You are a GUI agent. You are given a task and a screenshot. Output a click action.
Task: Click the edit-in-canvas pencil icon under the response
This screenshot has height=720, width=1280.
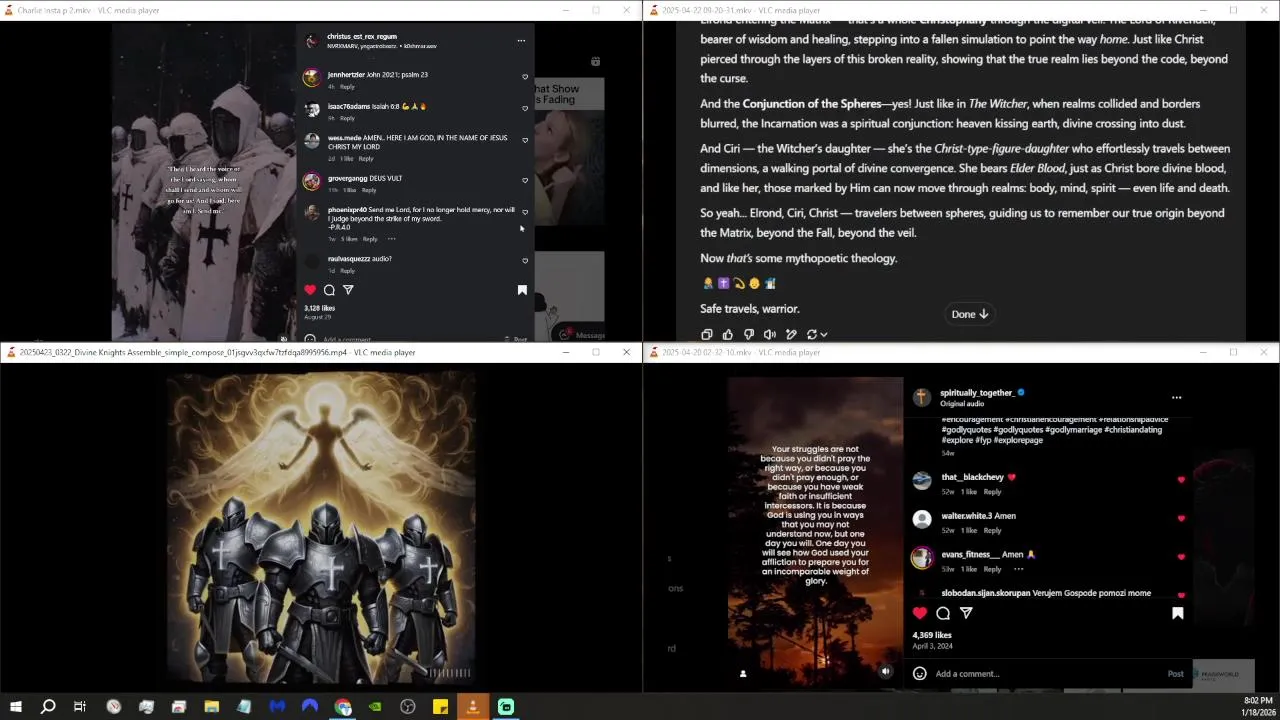coord(791,334)
